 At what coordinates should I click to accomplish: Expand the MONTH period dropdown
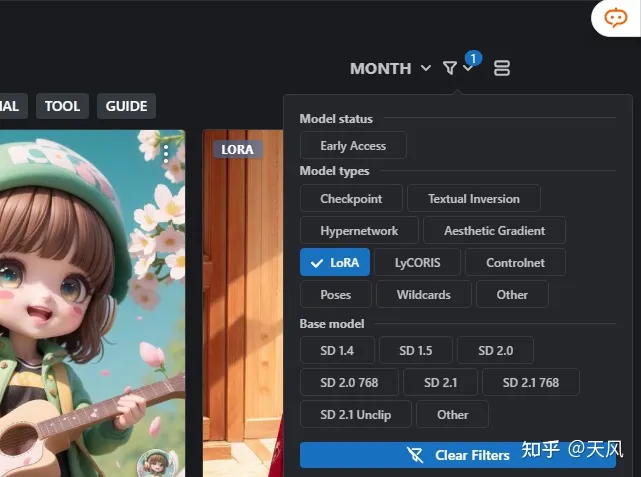pyautogui.click(x=390, y=68)
